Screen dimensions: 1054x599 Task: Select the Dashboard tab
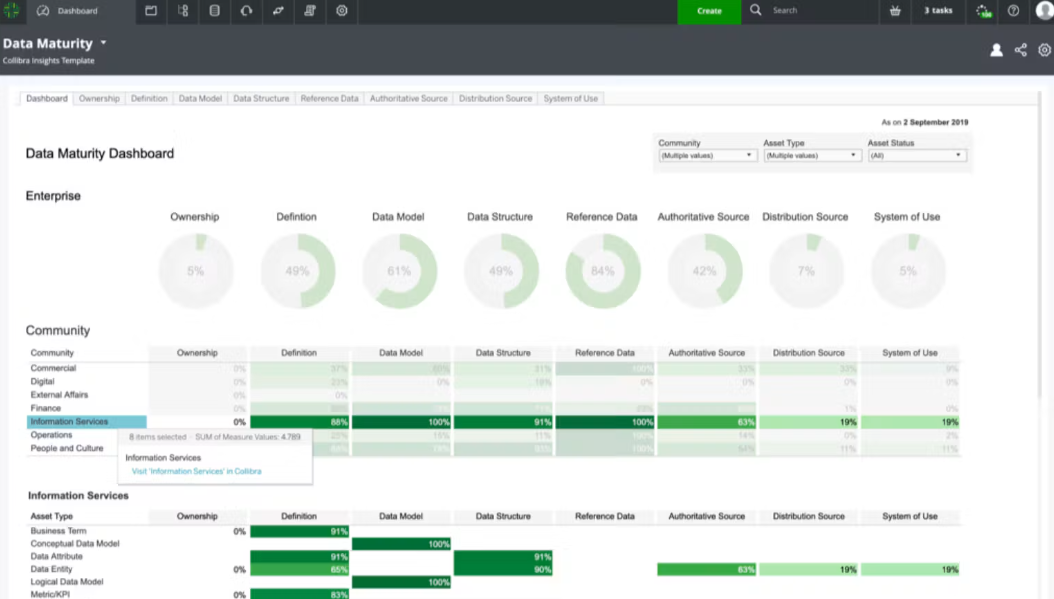point(46,98)
